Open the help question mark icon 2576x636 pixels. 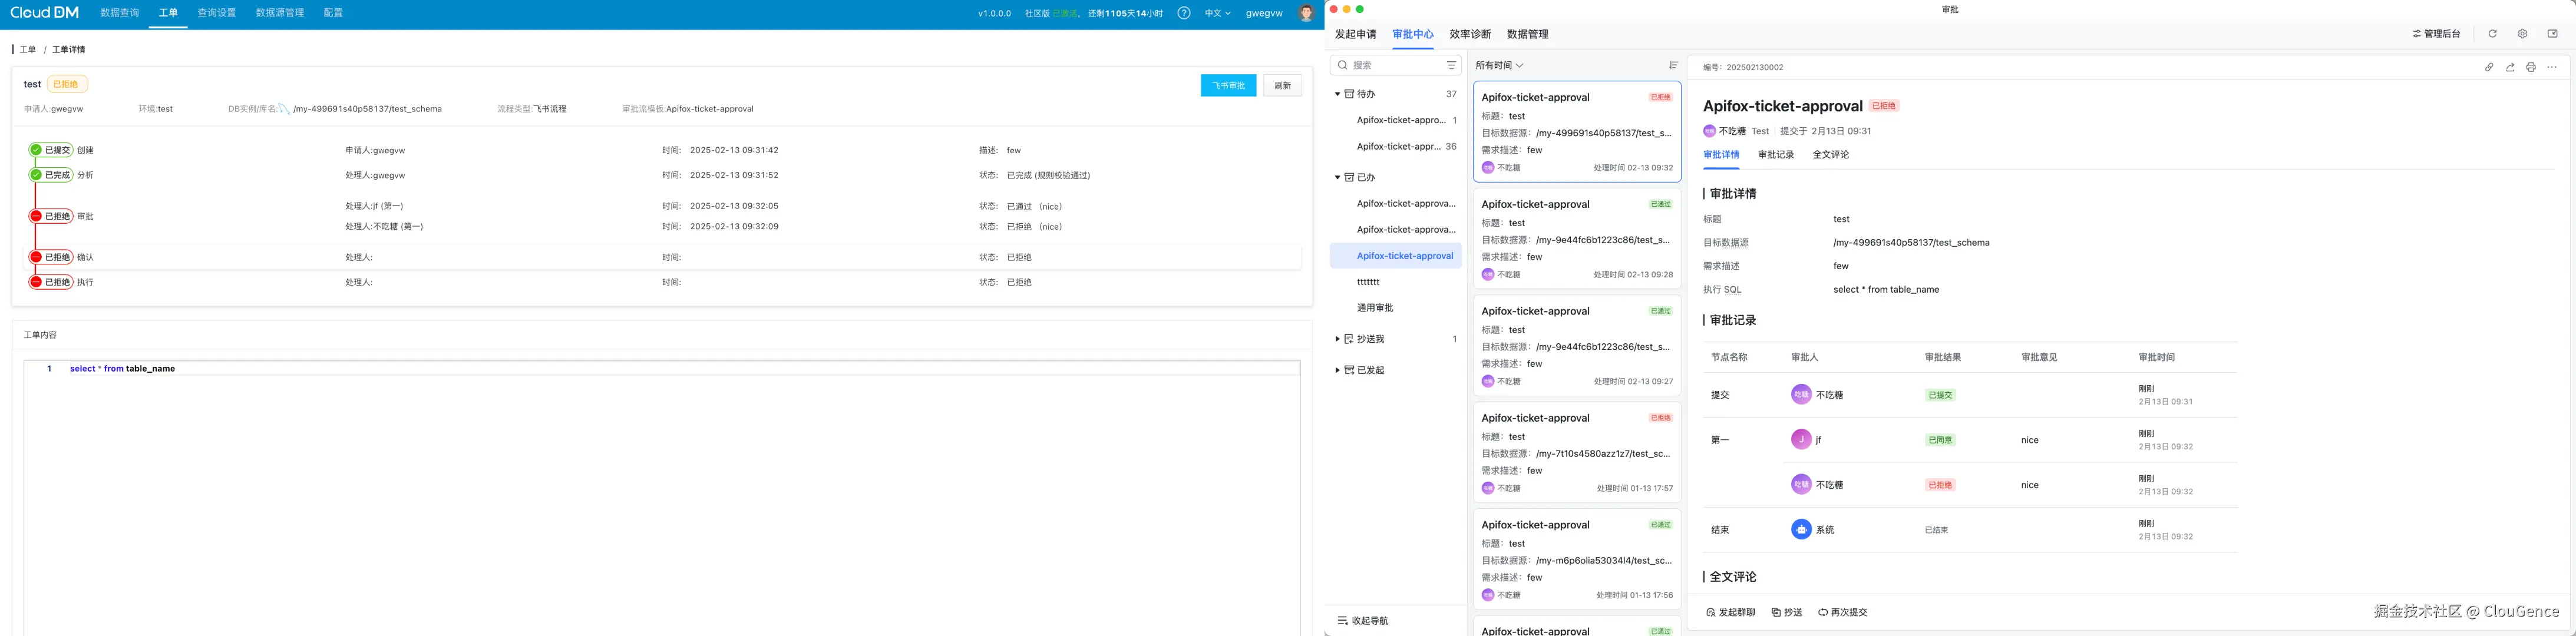pos(1184,13)
